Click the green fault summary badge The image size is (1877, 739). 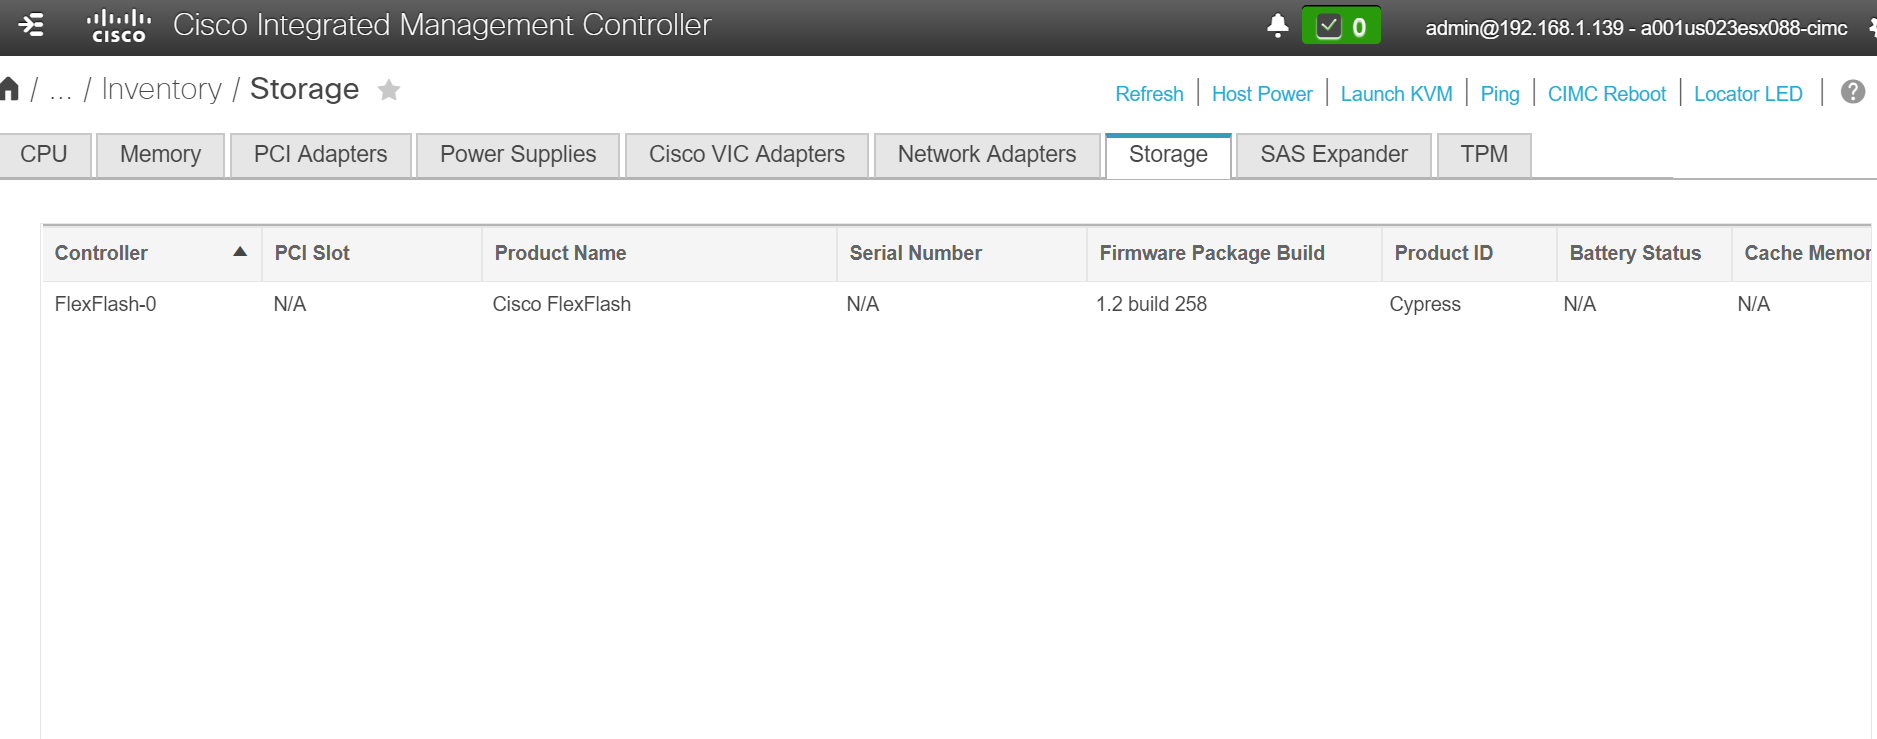click(1341, 27)
